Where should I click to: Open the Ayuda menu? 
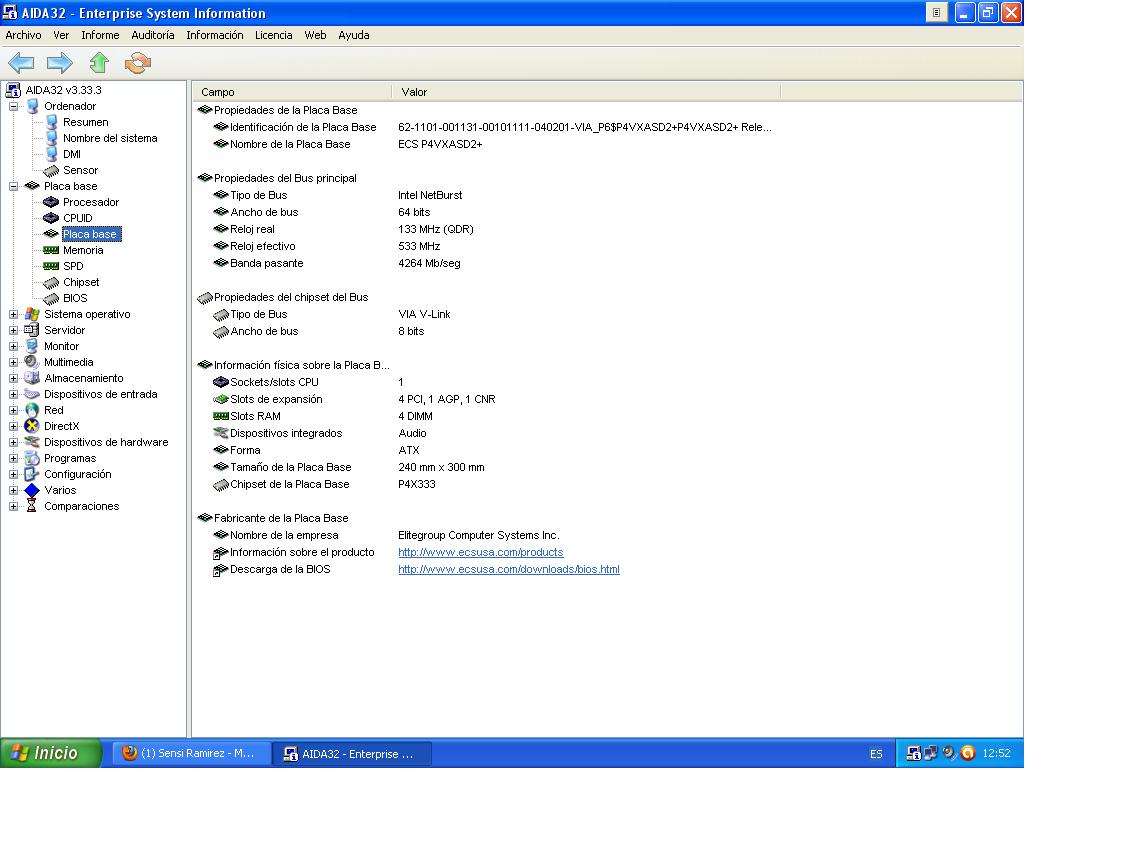tap(354, 35)
